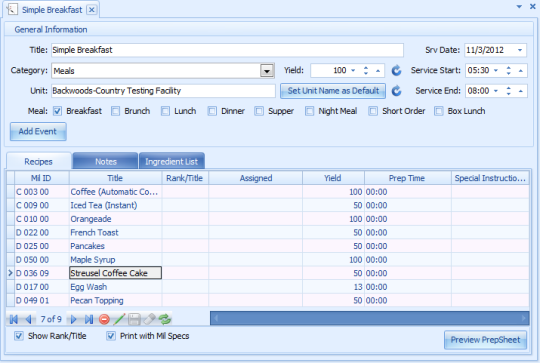Close the panel with the top-right X
The image size is (540, 363).
[532, 7]
